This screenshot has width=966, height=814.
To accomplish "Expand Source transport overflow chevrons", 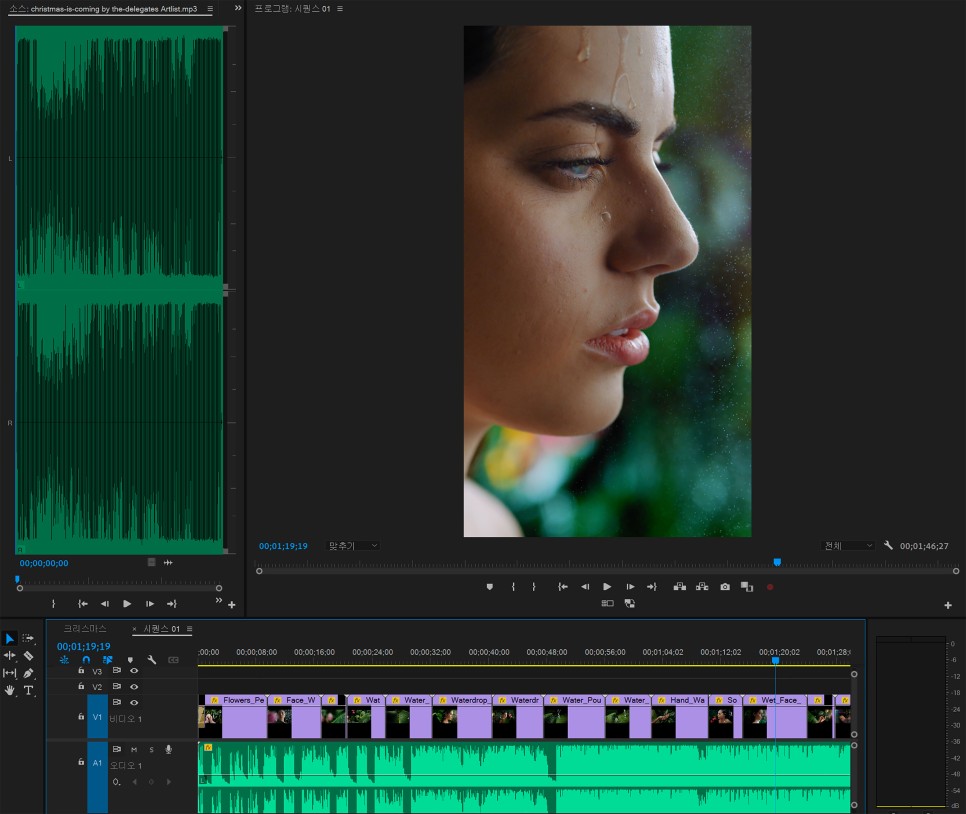I will [218, 600].
